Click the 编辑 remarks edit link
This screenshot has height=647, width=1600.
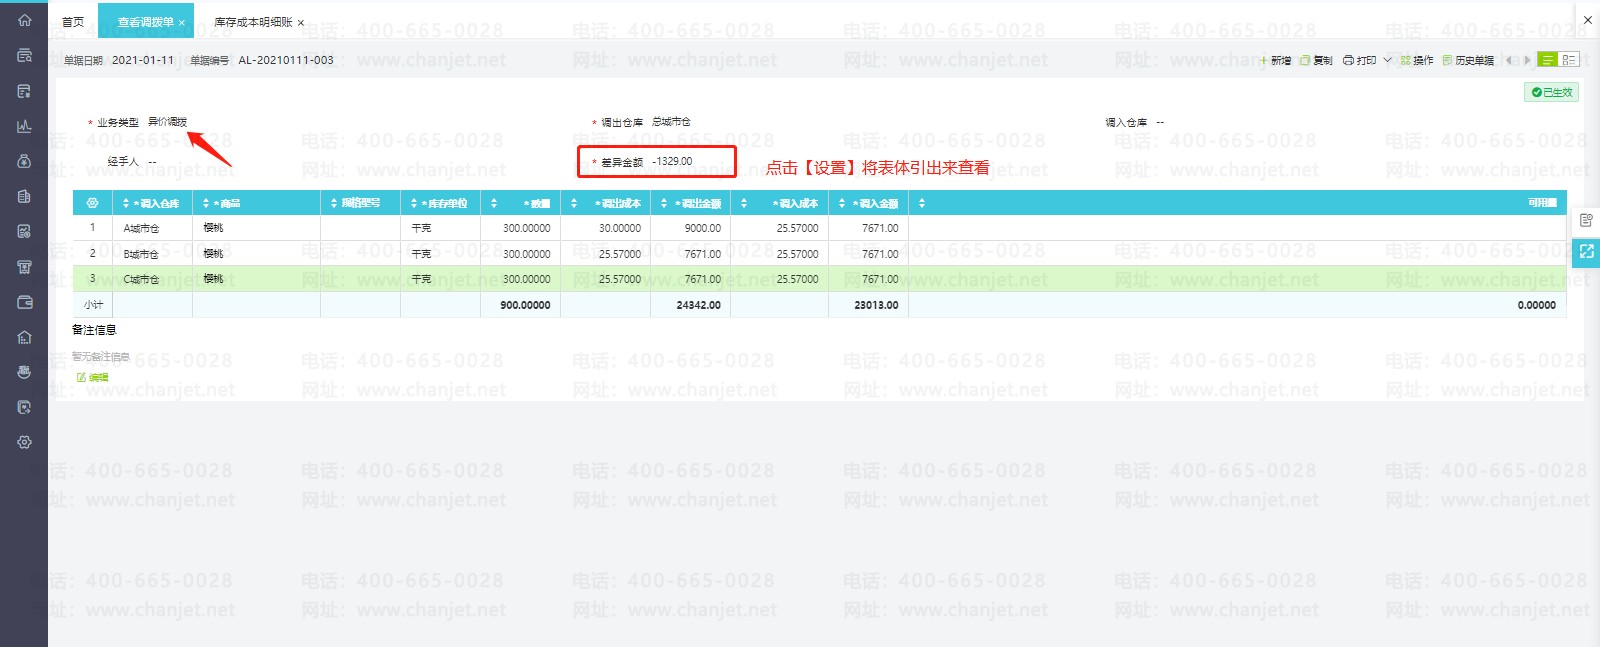92,377
